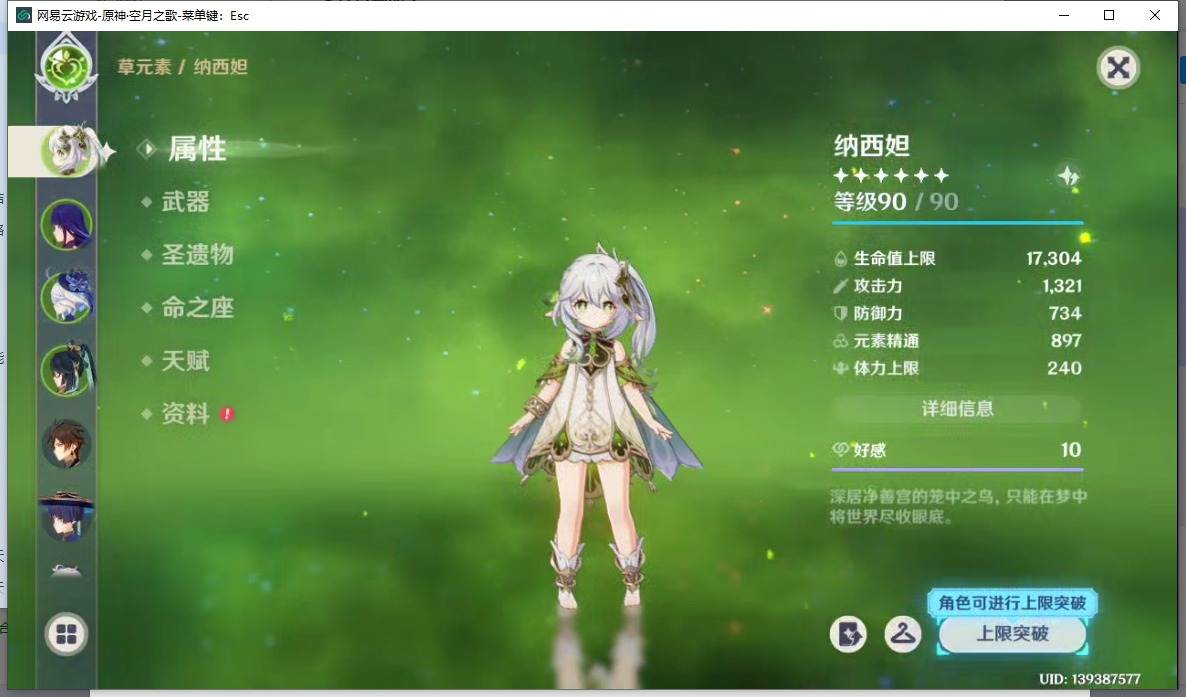Open the 圣遗物 artifacts tab

tap(197, 255)
